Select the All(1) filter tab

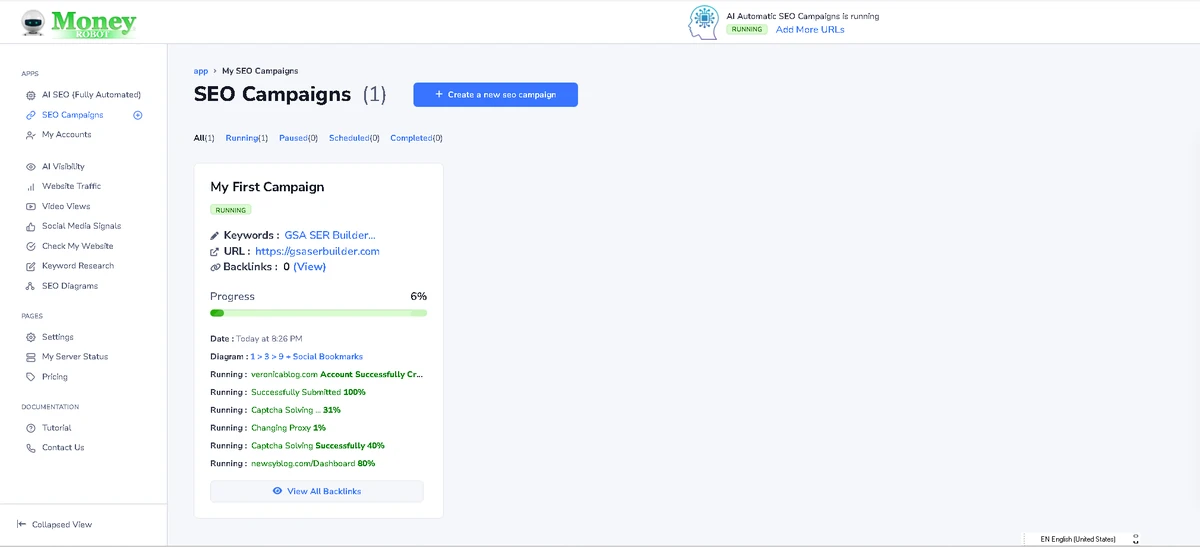204,138
